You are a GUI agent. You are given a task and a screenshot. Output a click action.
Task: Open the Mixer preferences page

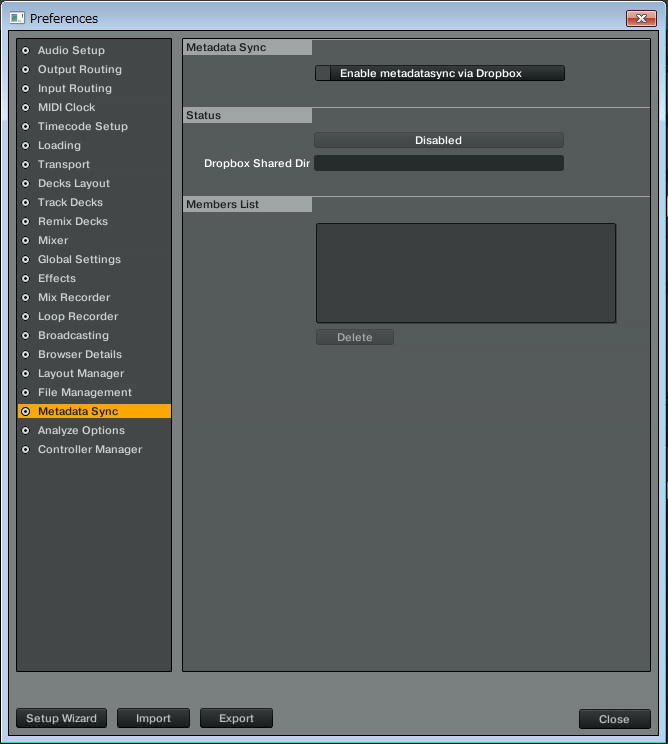pyautogui.click(x=94, y=240)
